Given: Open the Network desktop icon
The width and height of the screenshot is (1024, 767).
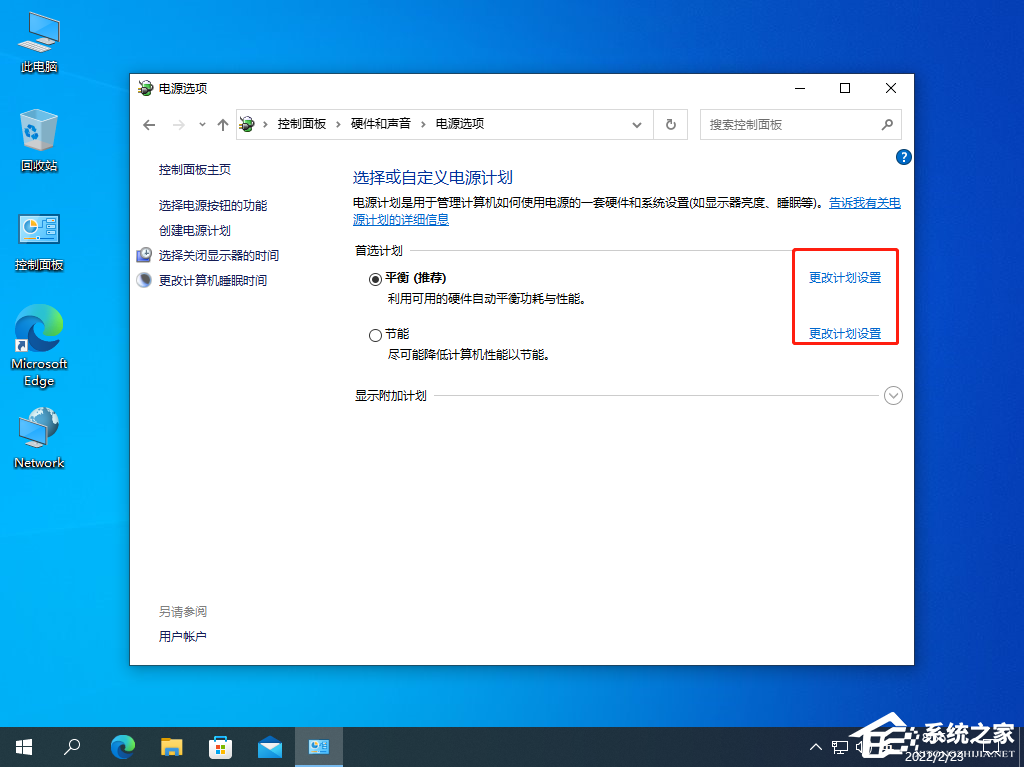Looking at the screenshot, I should pos(39,438).
